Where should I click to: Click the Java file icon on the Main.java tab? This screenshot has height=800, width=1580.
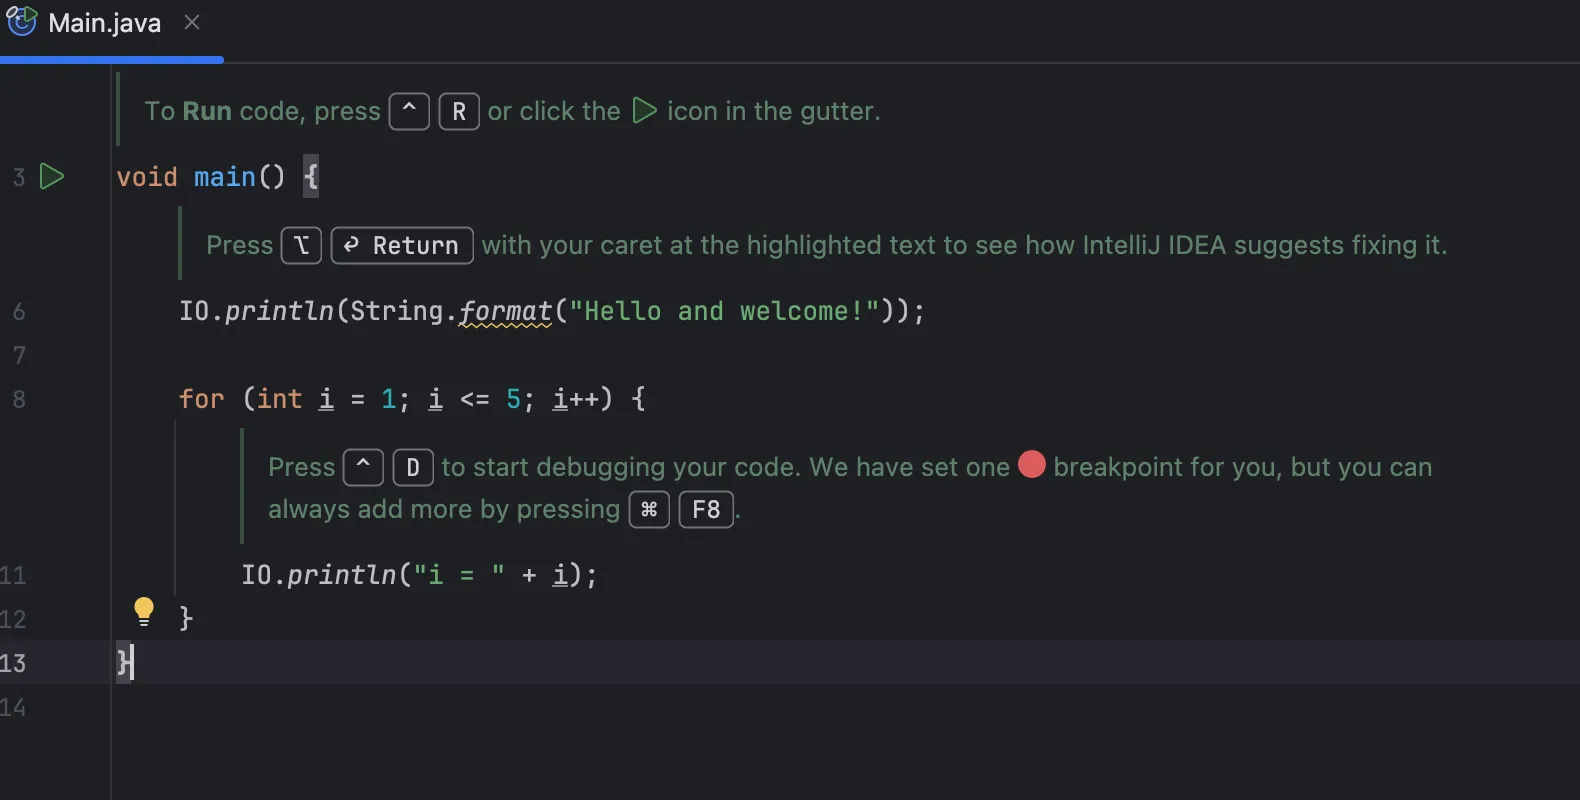(x=21, y=21)
